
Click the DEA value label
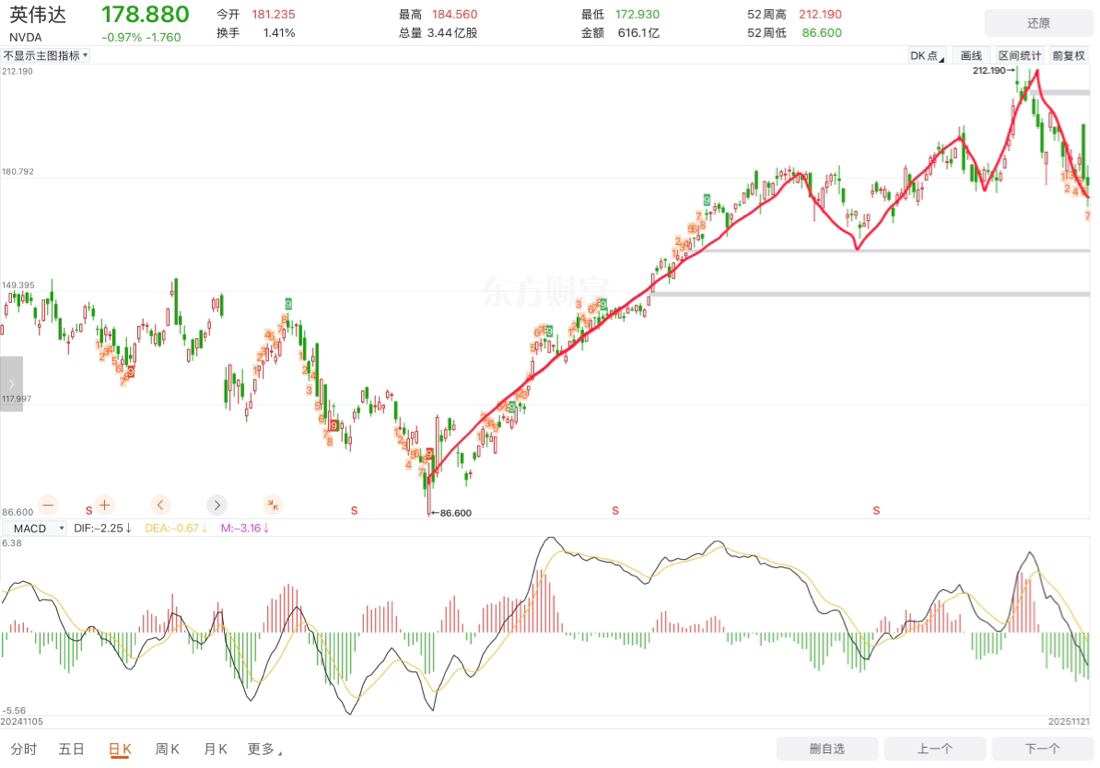pyautogui.click(x=175, y=528)
